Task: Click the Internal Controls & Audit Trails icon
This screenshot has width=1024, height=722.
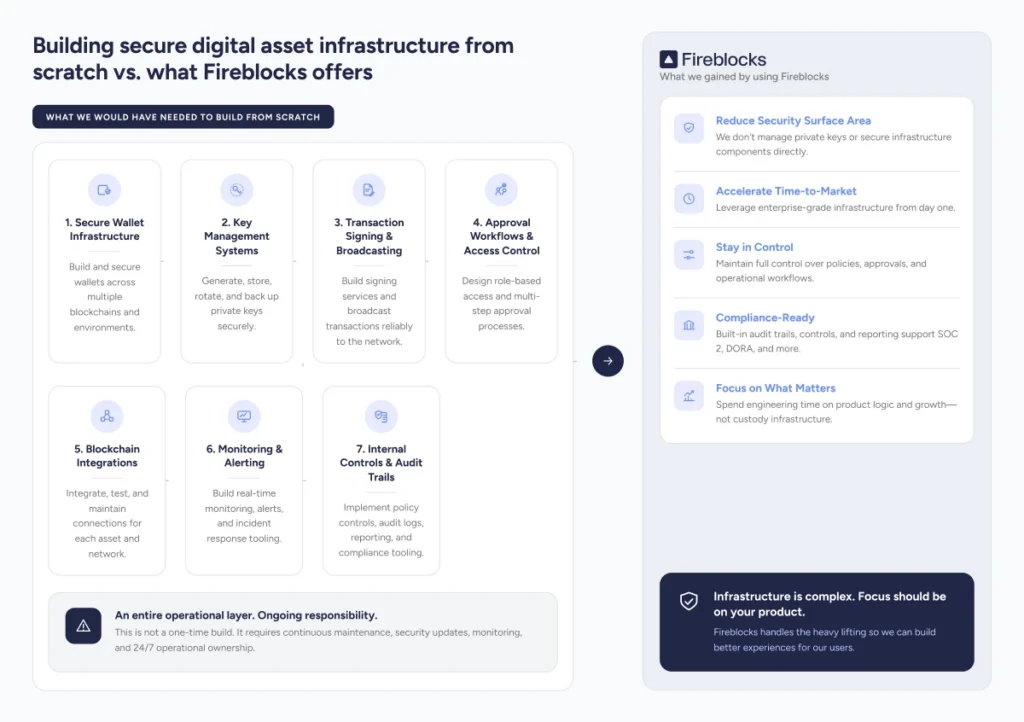Action: click(381, 416)
